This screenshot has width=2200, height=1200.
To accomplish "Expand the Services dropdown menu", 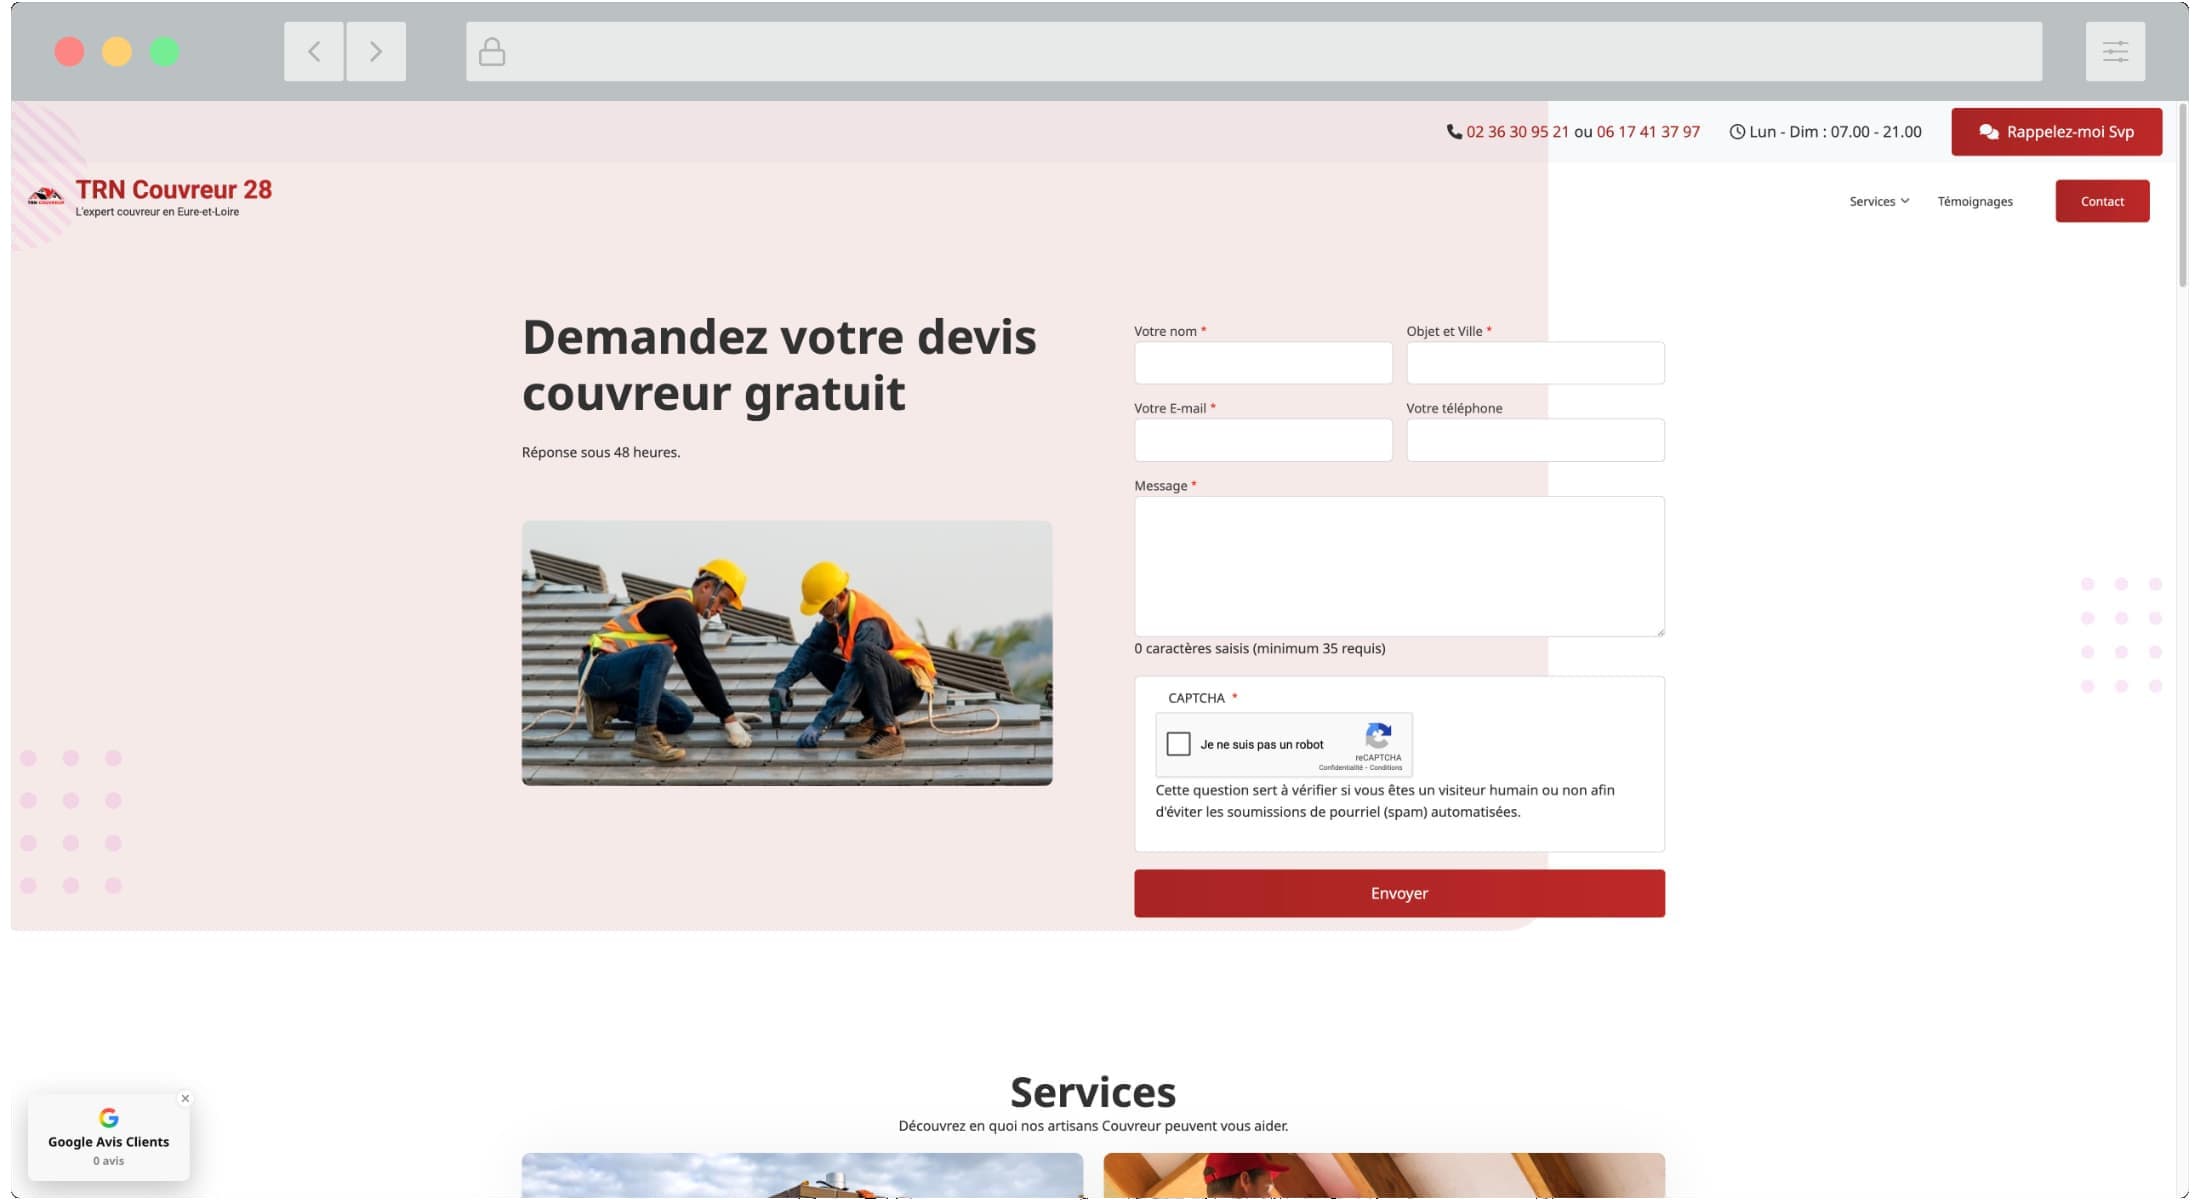I will point(1878,202).
